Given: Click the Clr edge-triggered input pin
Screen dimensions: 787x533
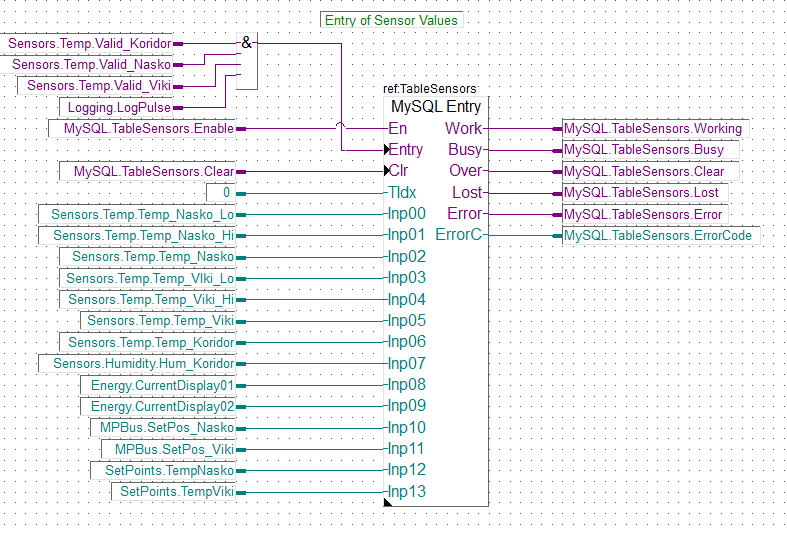Looking at the screenshot, I should (397, 171).
